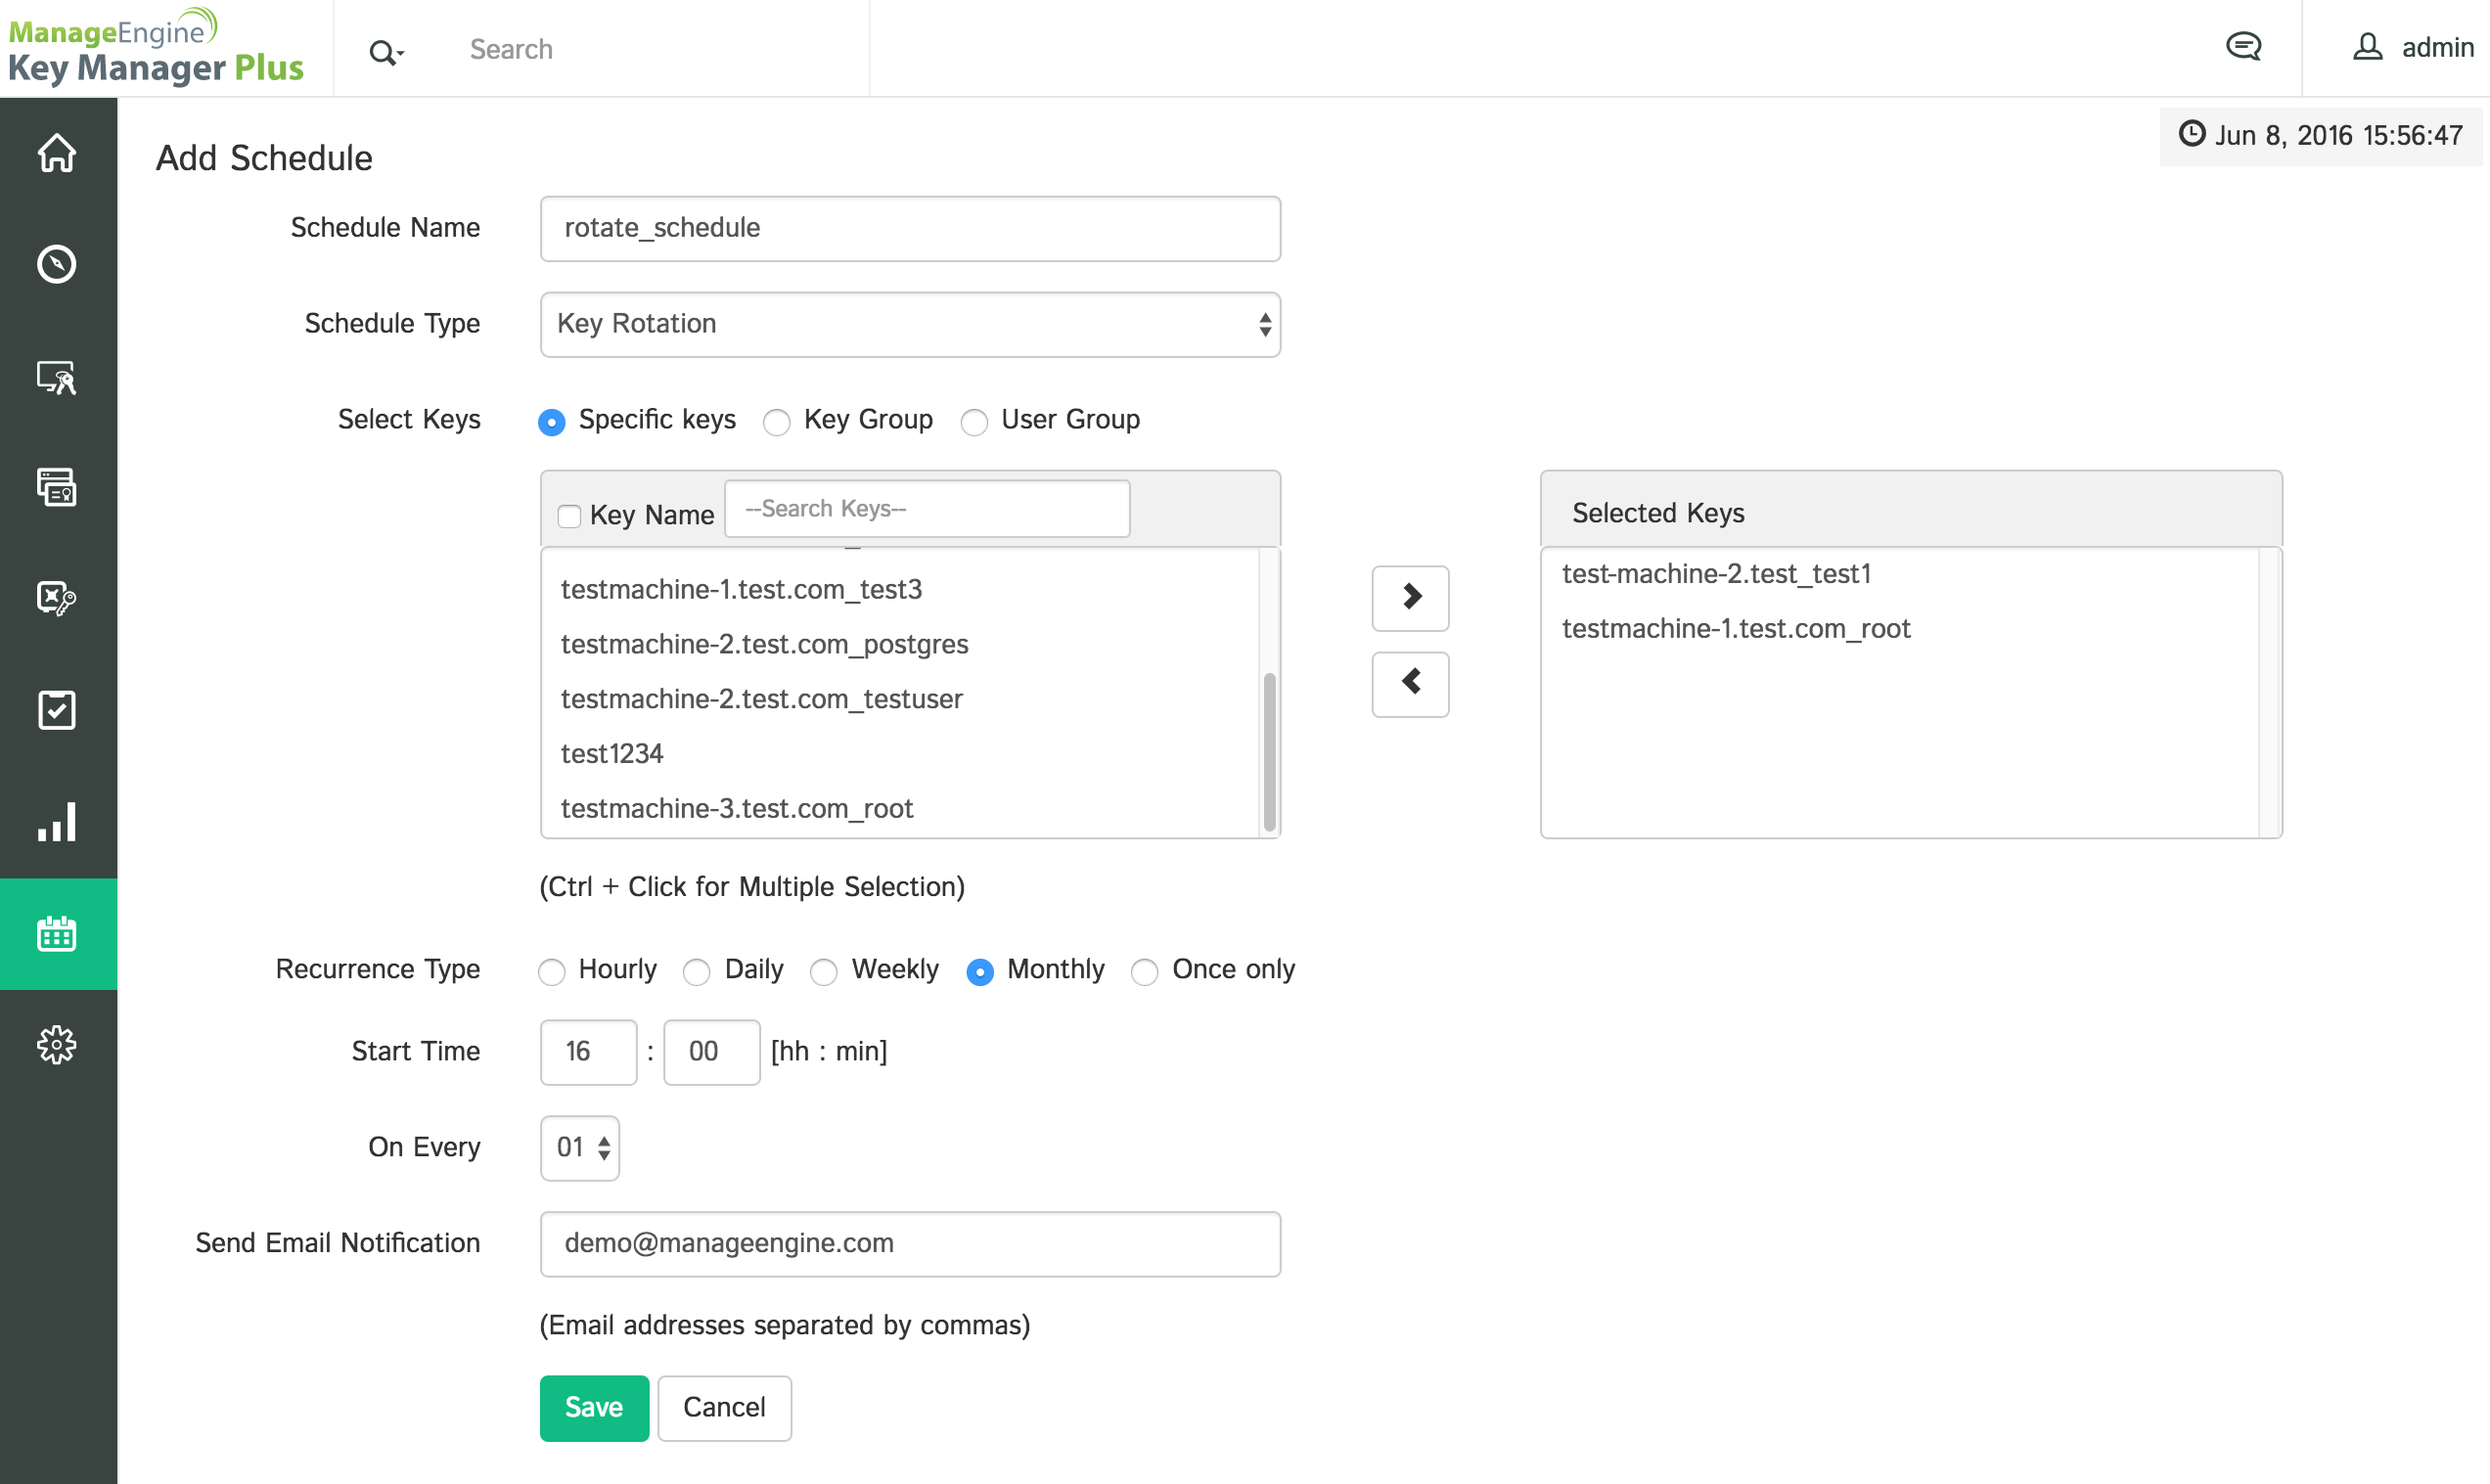Click the bar chart Reports sidebar icon

[x=57, y=822]
